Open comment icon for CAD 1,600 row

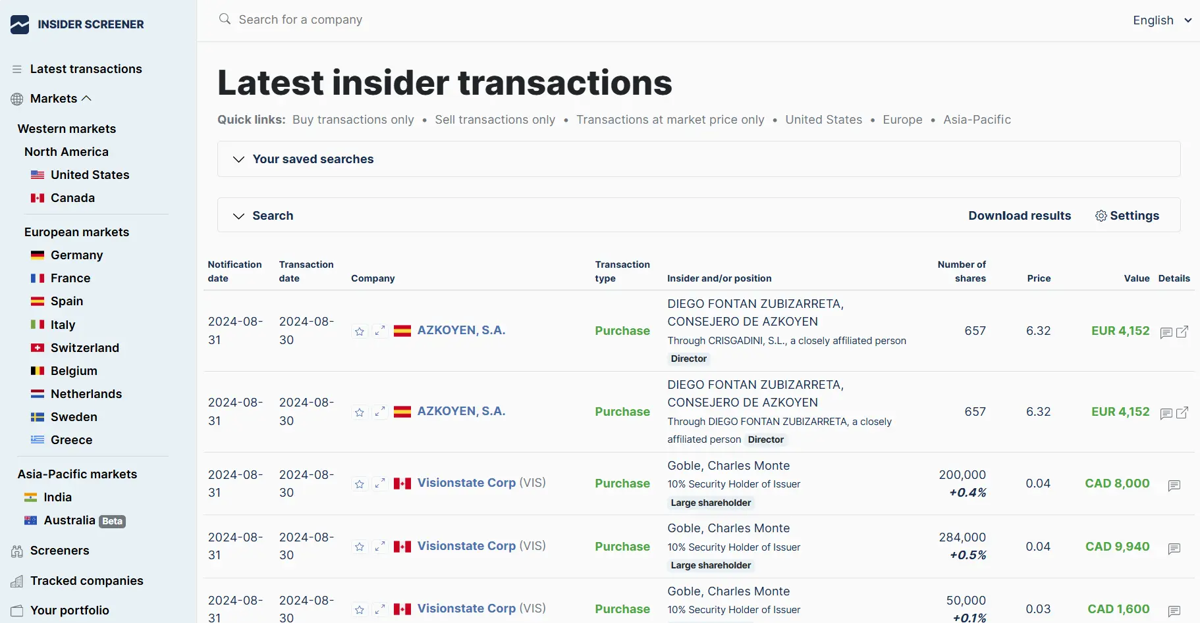coord(1174,610)
